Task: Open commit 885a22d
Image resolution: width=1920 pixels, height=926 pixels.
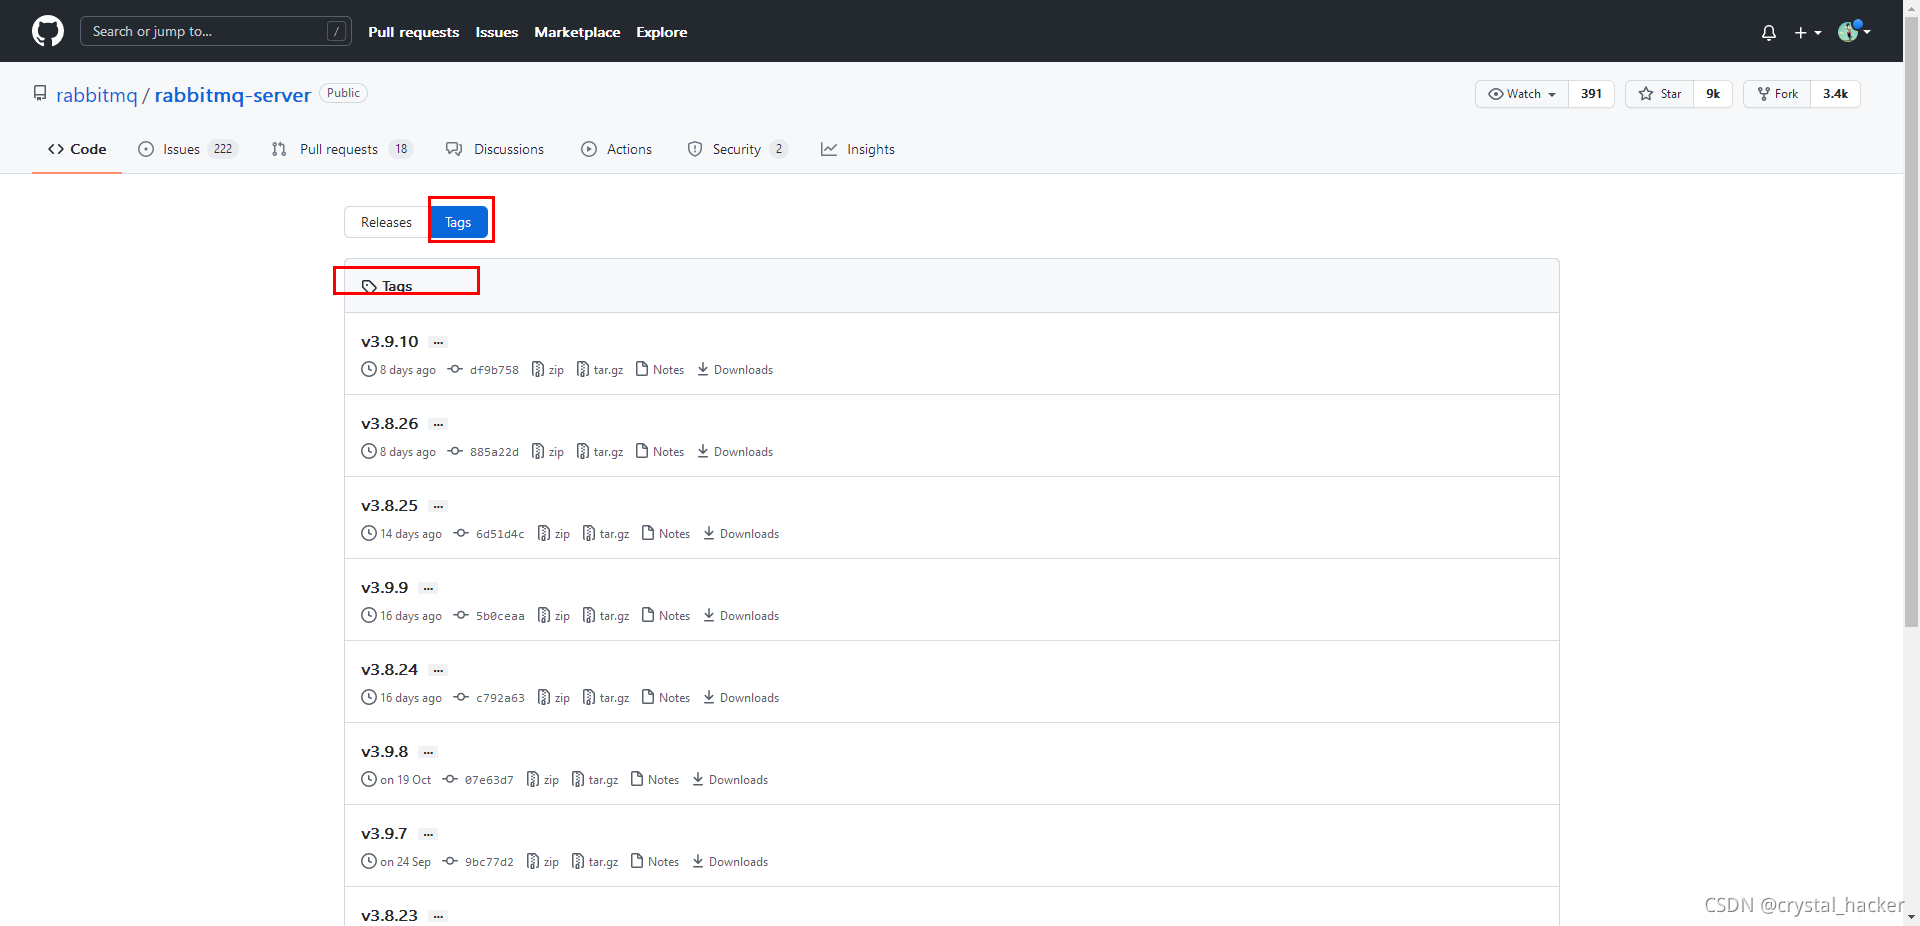Action: [x=484, y=452]
